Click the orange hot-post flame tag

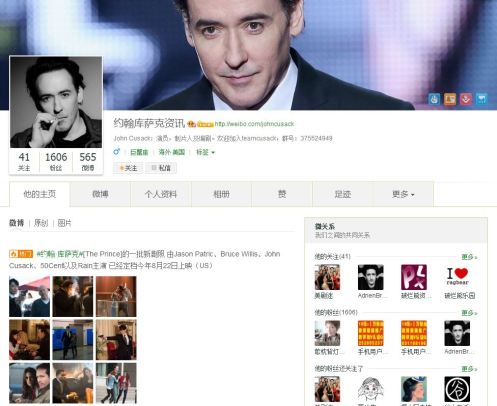click(x=21, y=254)
